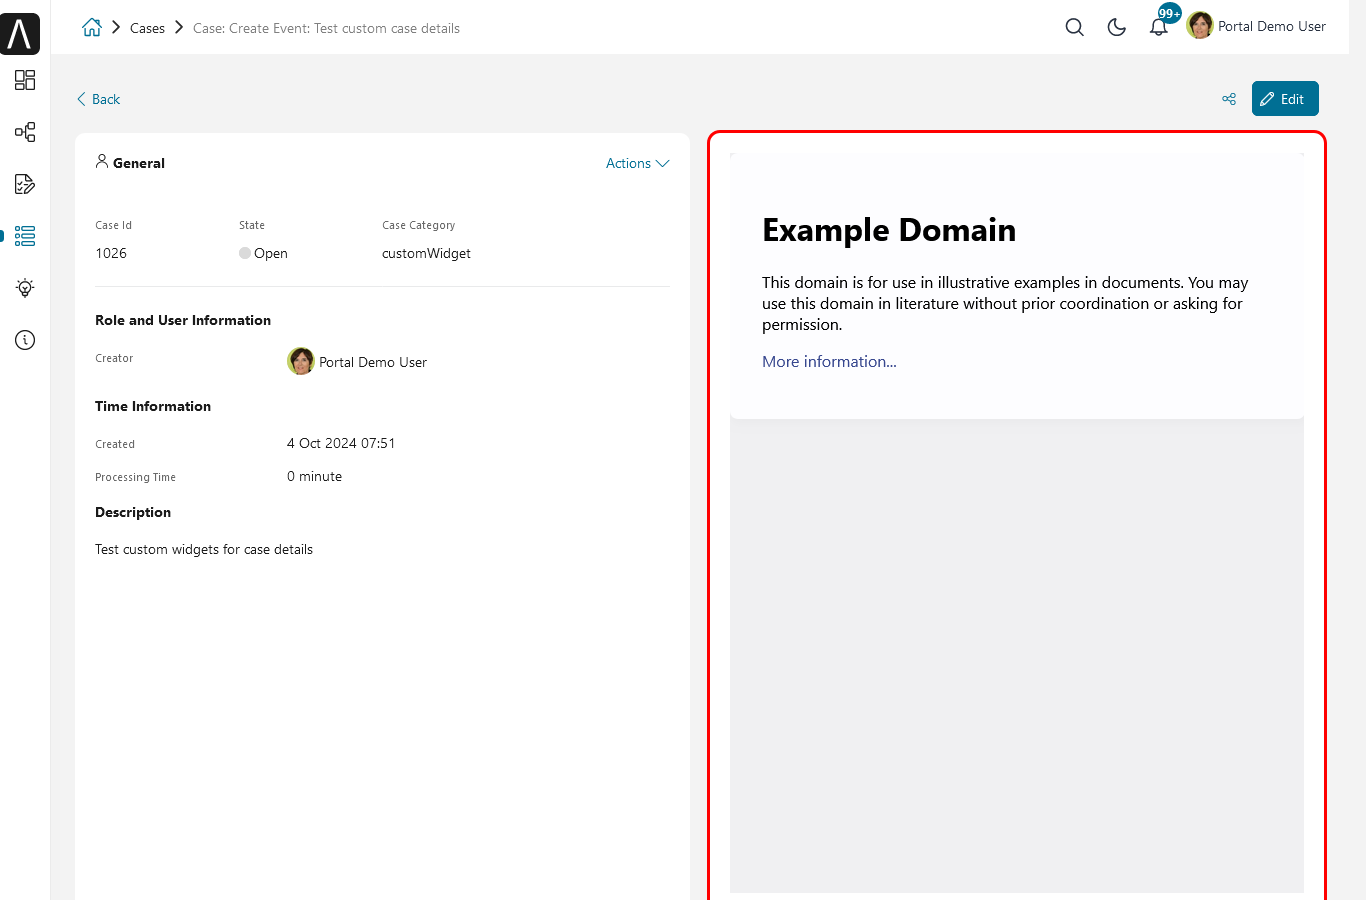Go back using the Back link
1366x900 pixels.
click(x=98, y=99)
